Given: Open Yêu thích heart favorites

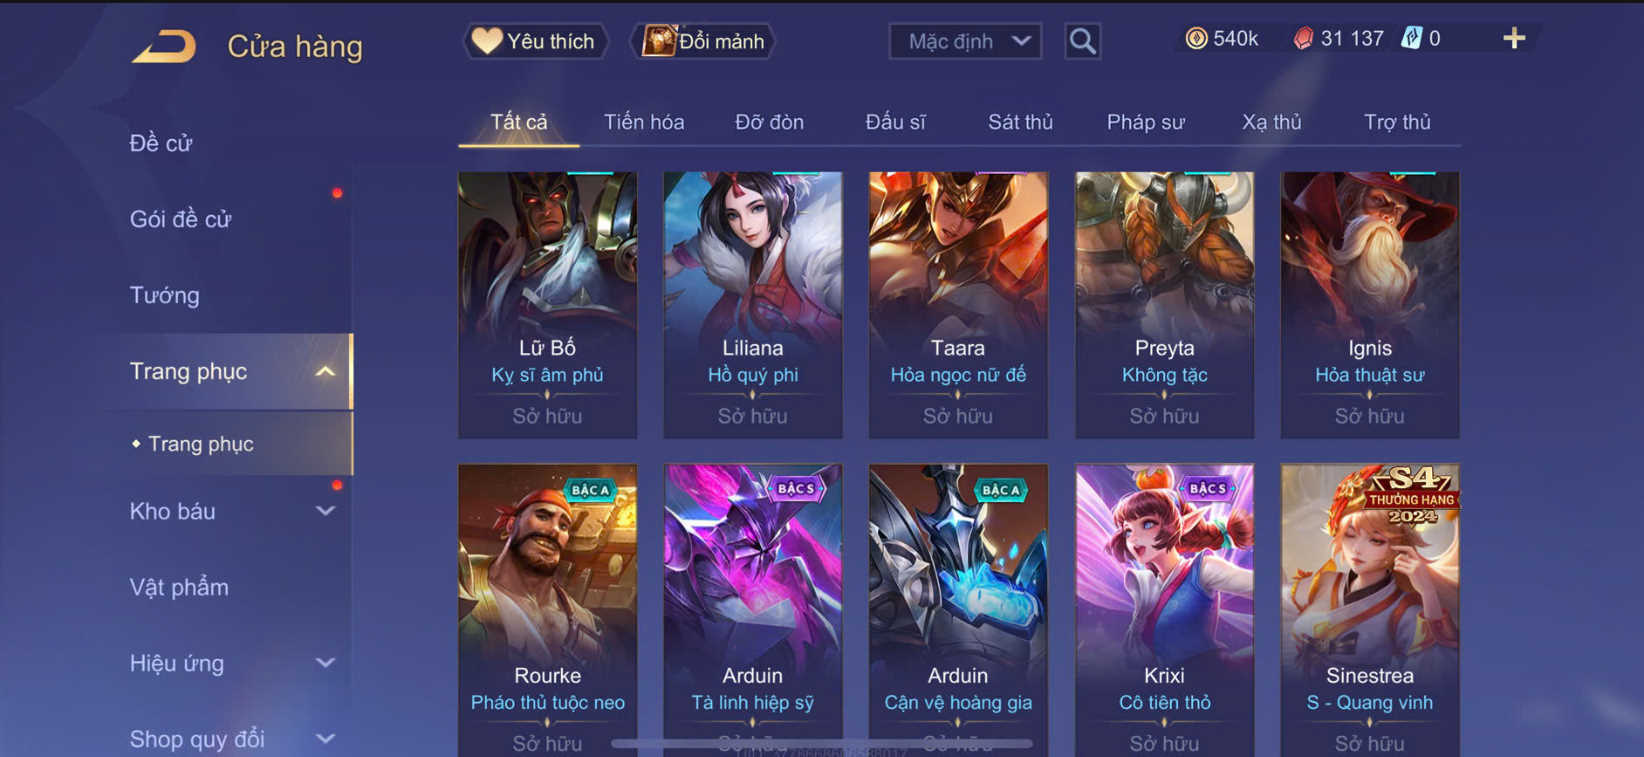Looking at the screenshot, I should point(534,41).
